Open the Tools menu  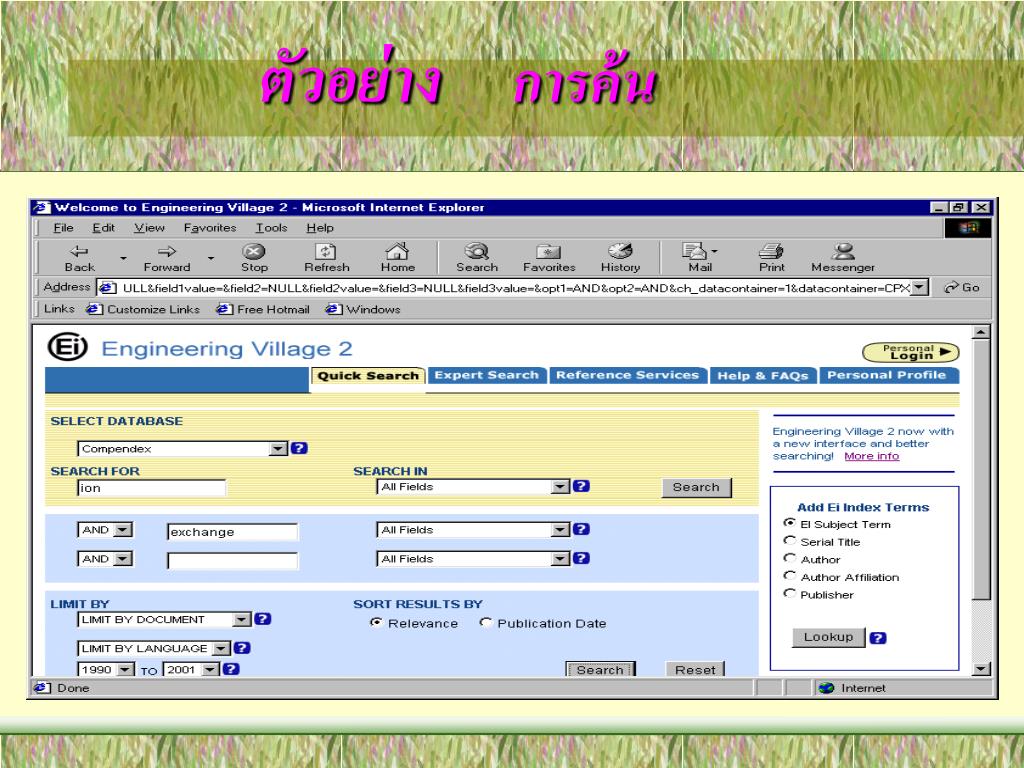tap(271, 228)
